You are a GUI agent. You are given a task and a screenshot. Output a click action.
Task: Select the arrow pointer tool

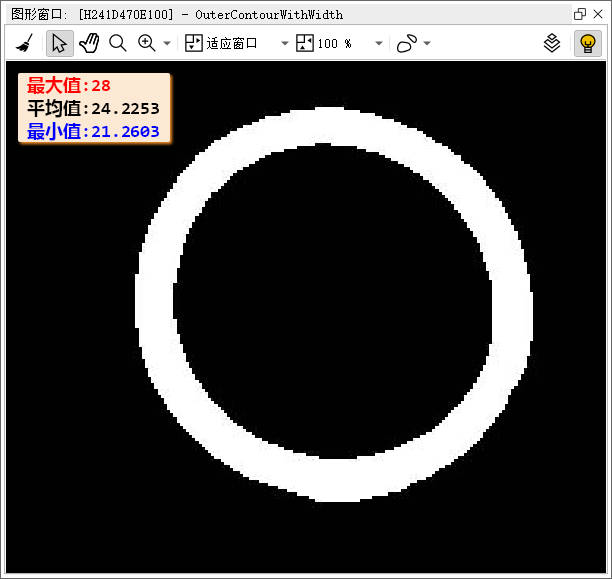point(59,43)
